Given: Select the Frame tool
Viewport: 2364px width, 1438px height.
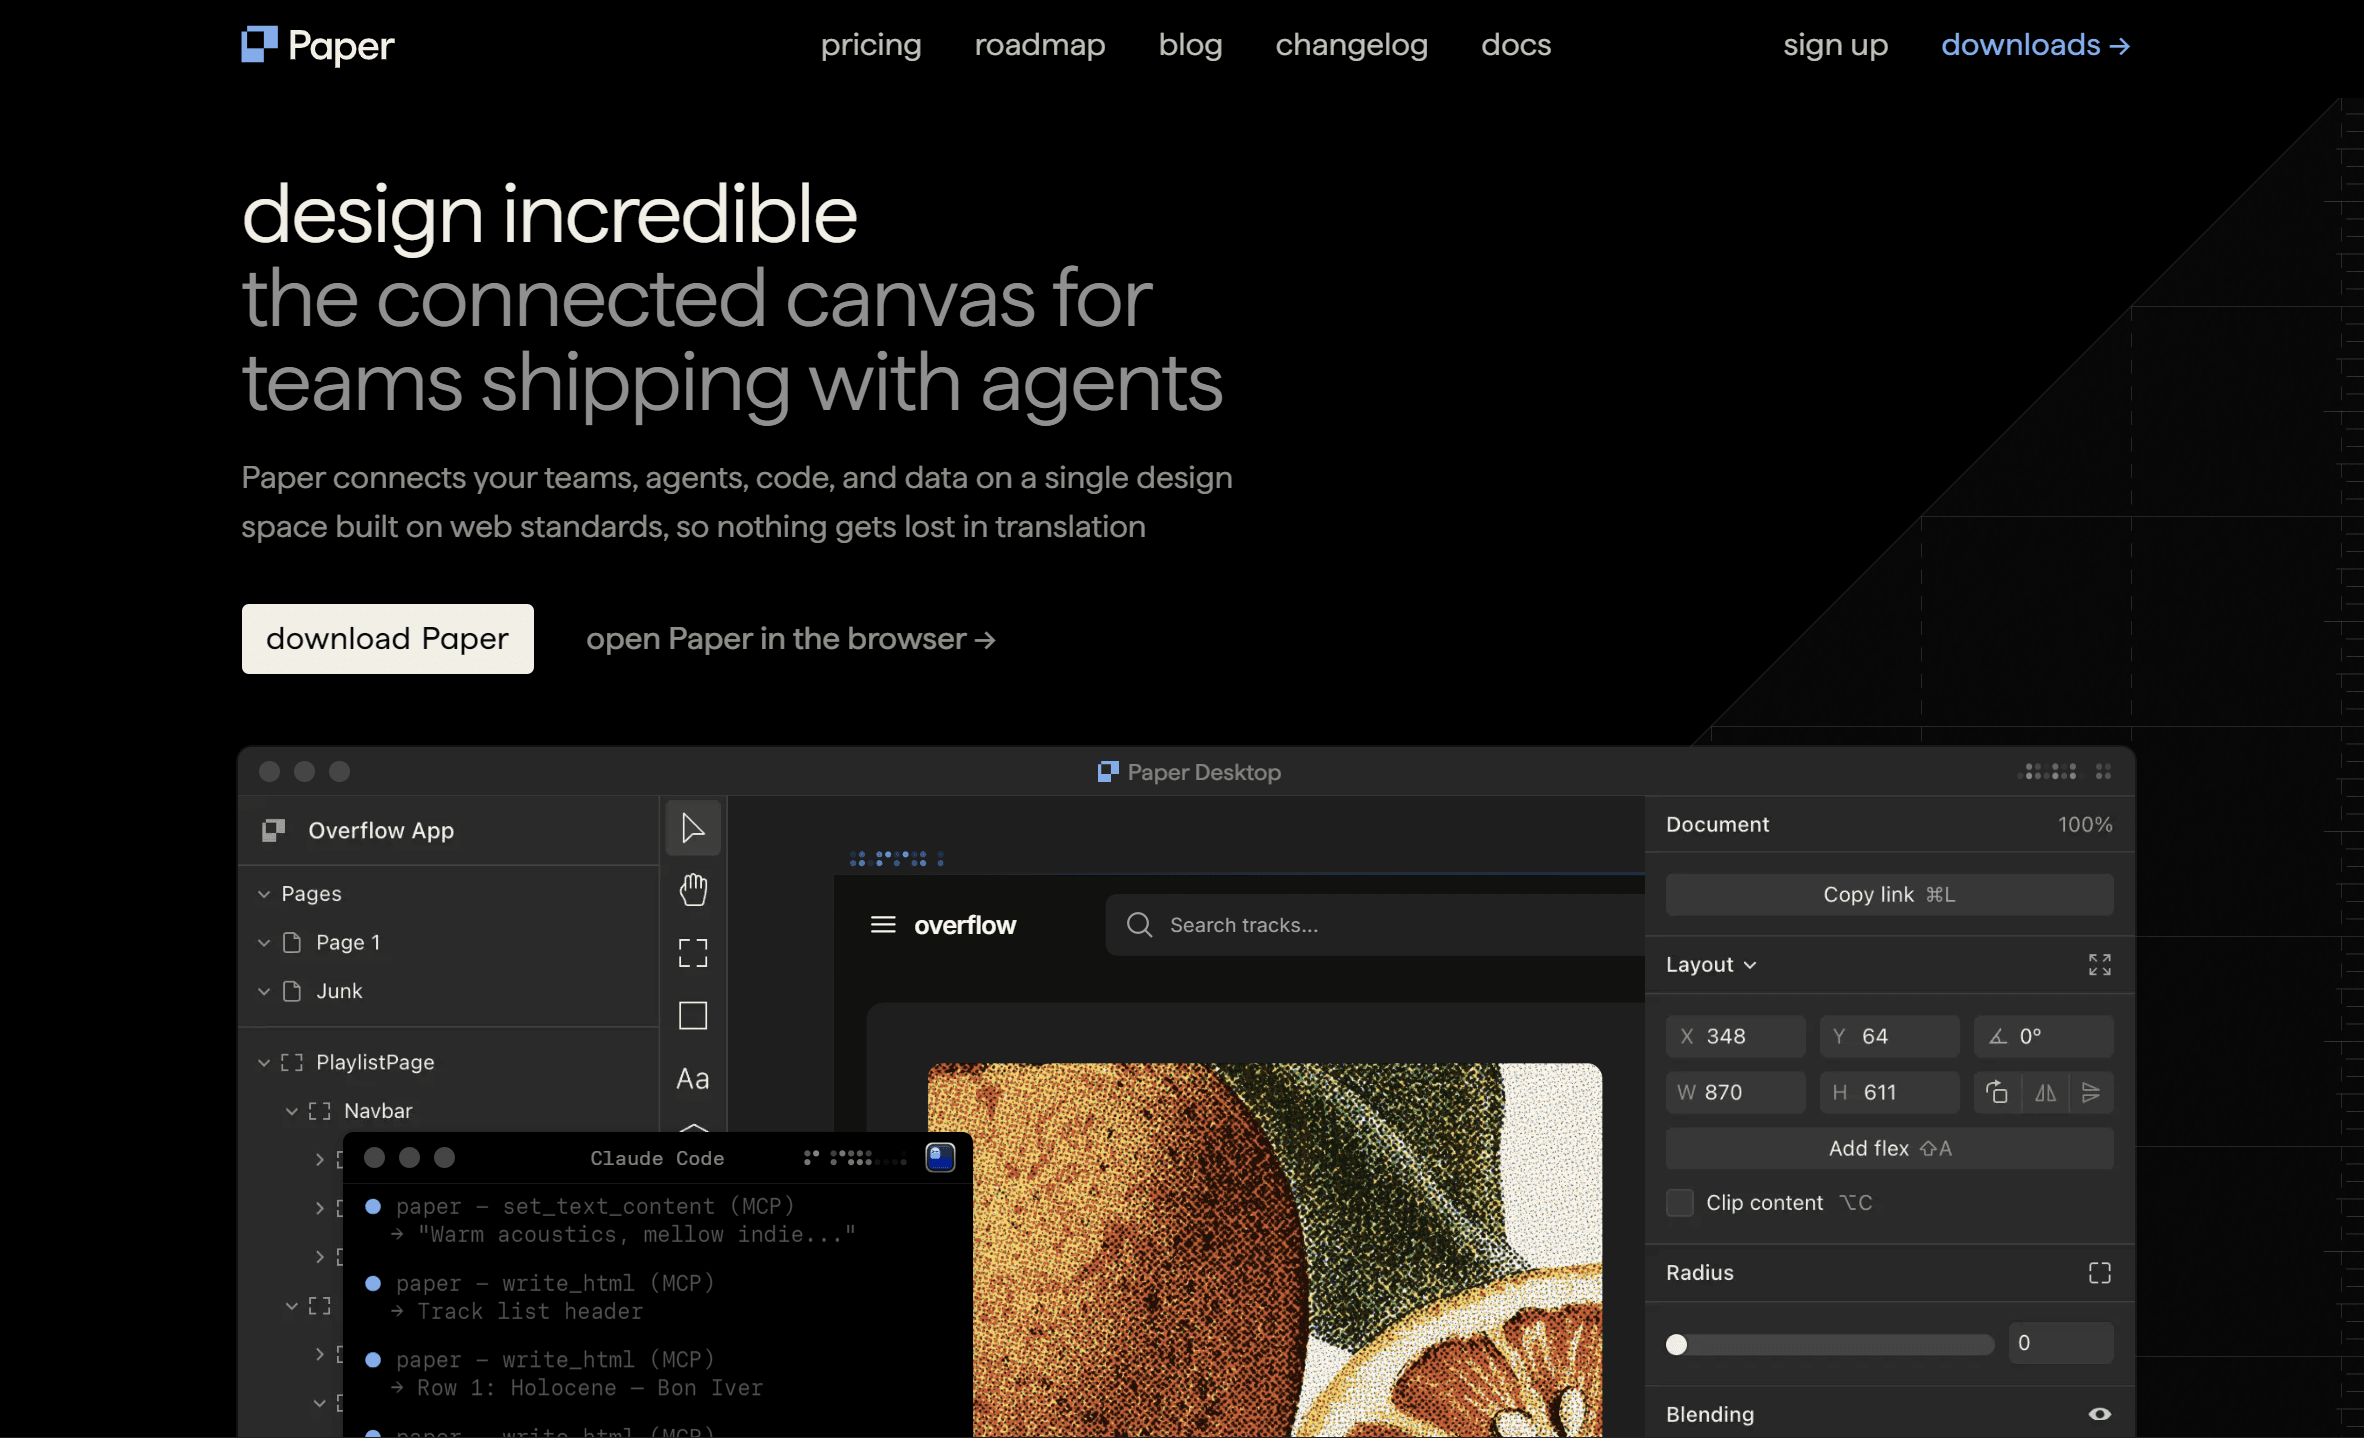Looking at the screenshot, I should coord(692,953).
